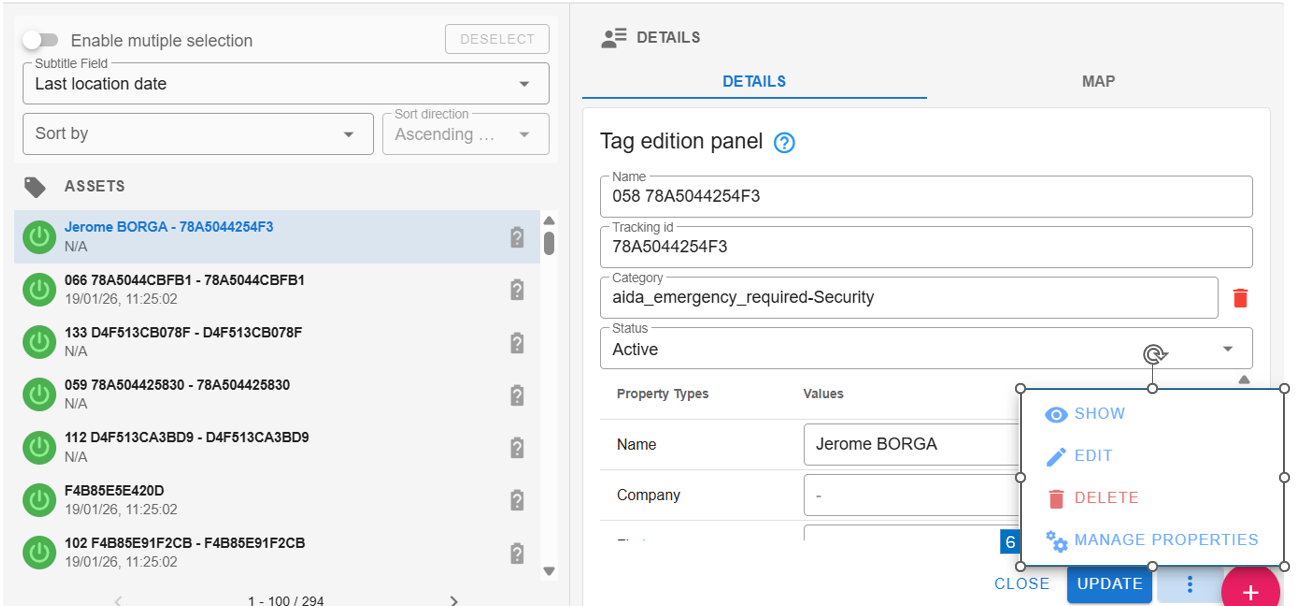Click the red trash icon next to Category
Image resolution: width=1301 pixels, height=606 pixels.
click(1240, 298)
